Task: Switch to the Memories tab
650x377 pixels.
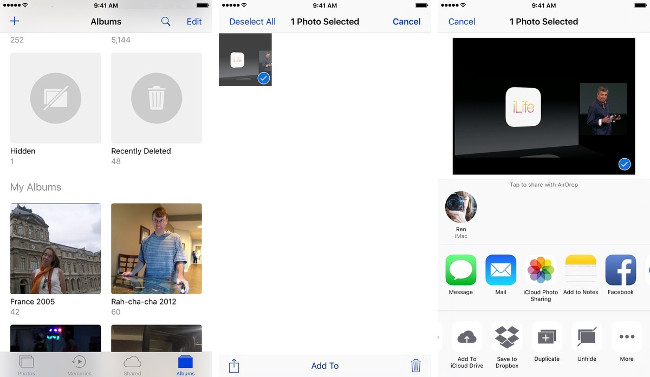Action: [79, 365]
